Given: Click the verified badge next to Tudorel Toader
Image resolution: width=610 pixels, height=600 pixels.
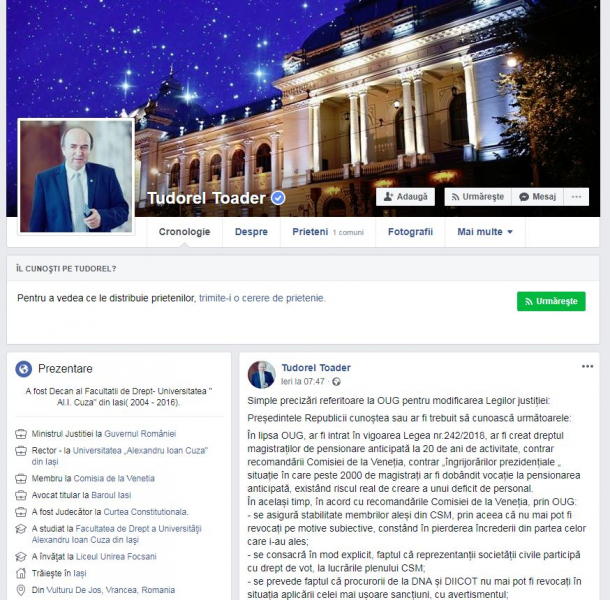Looking at the screenshot, I should (x=278, y=198).
